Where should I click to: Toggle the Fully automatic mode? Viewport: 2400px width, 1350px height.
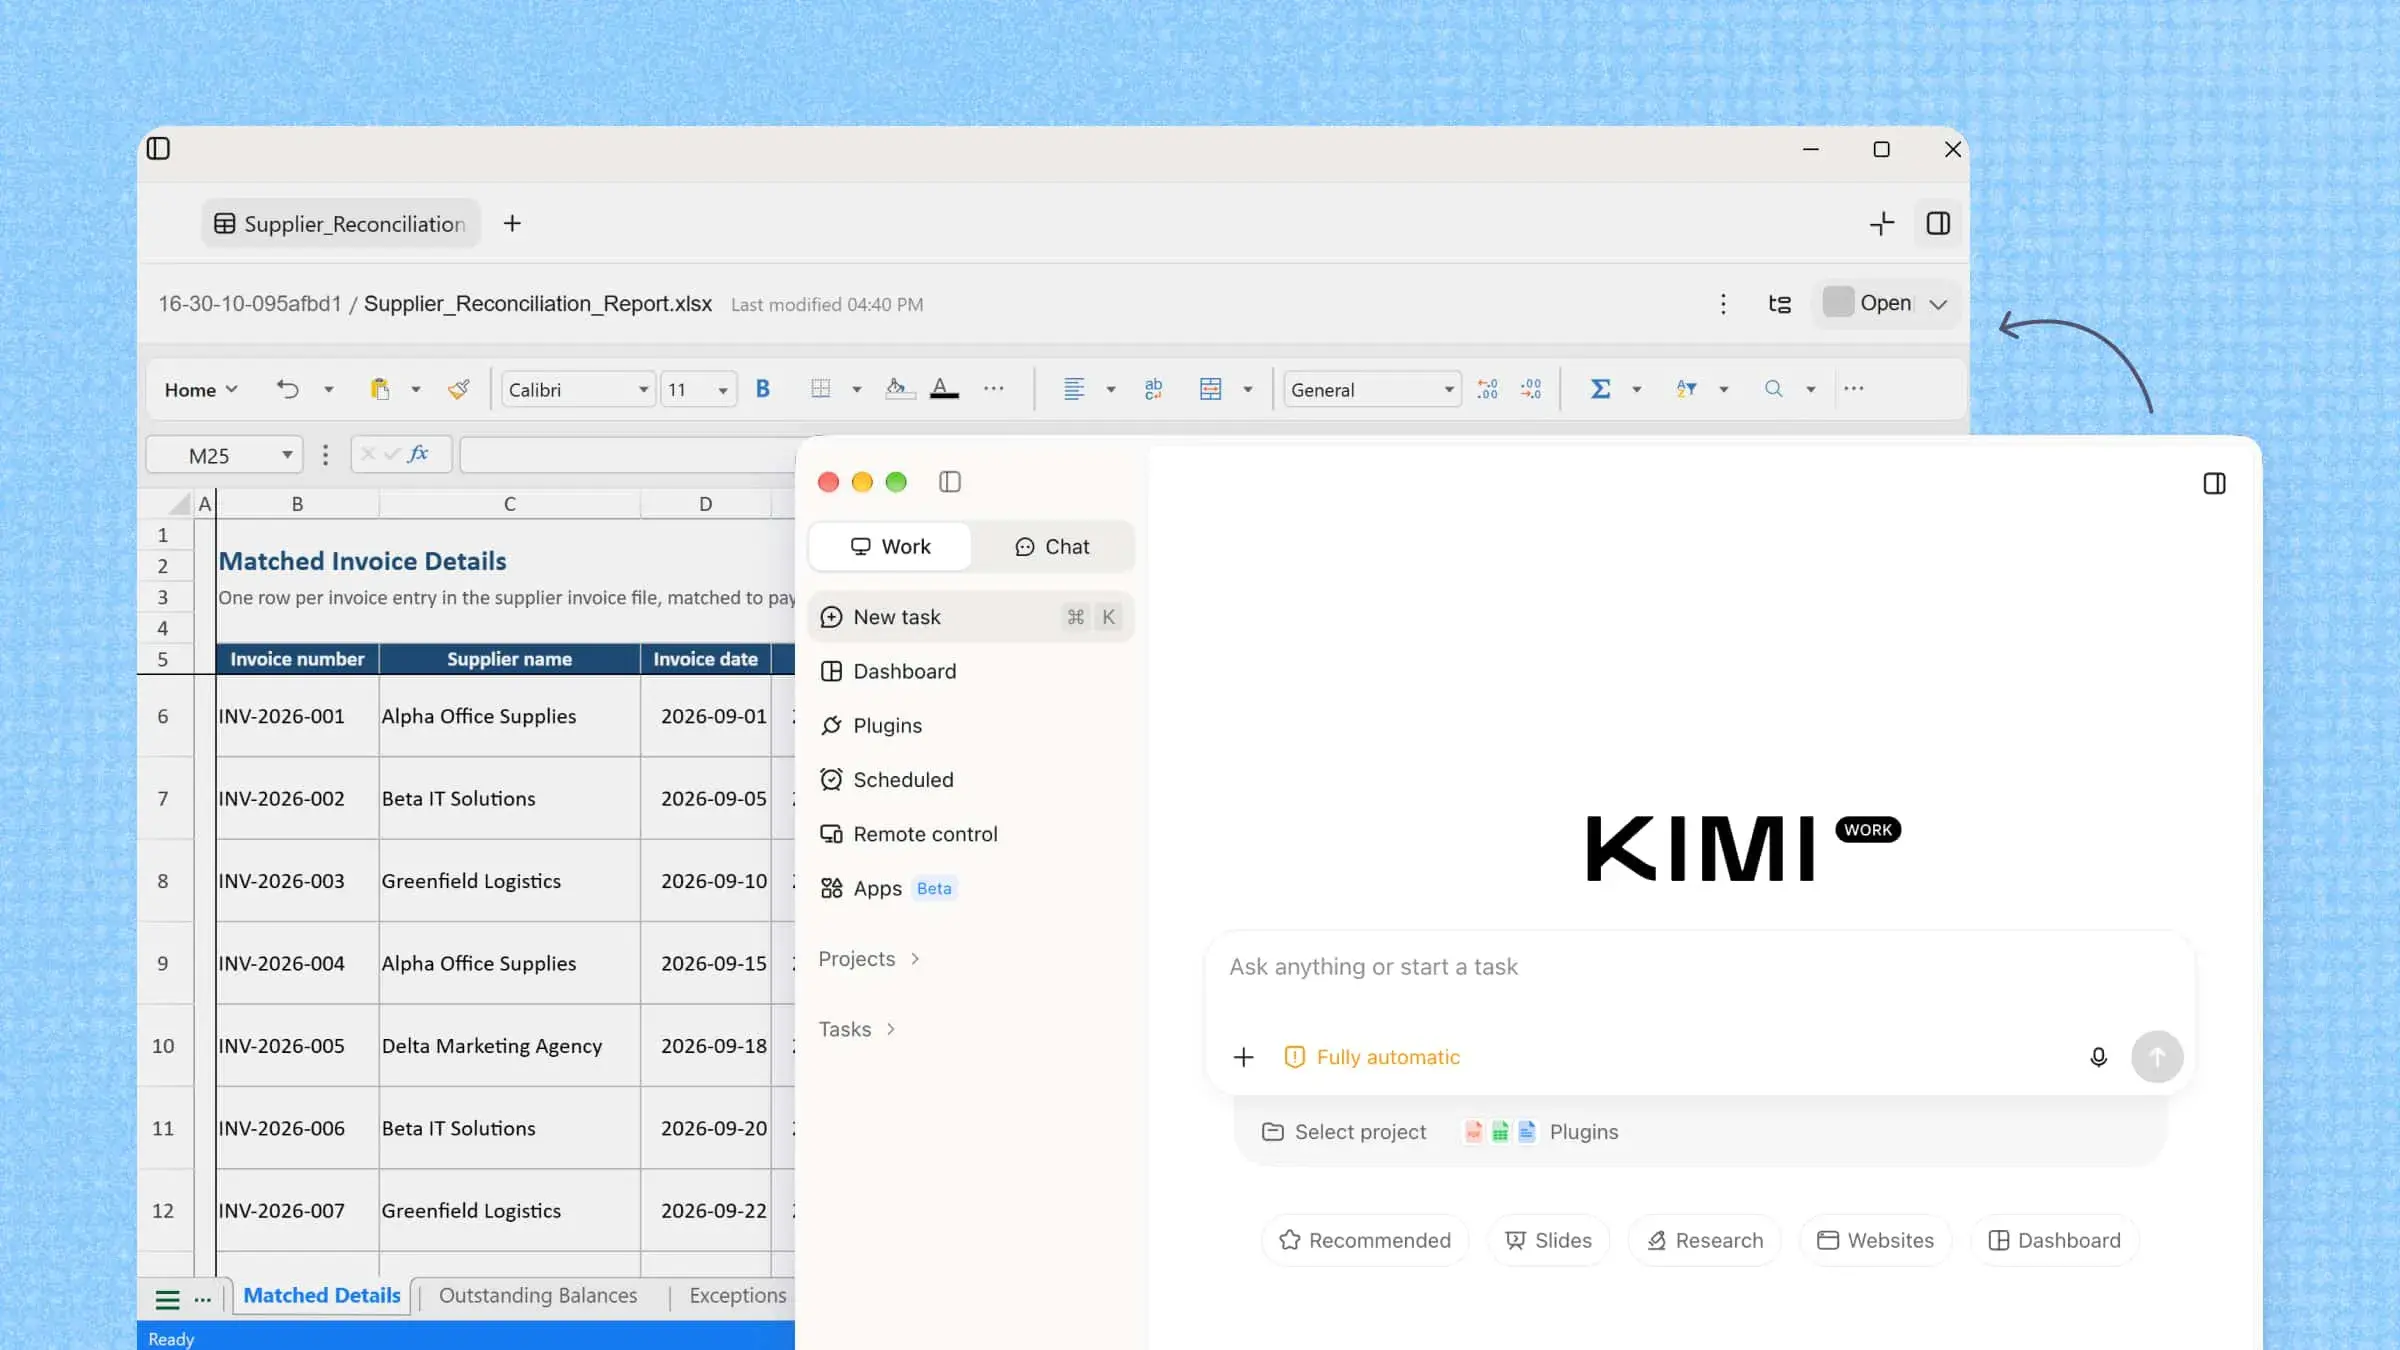(1372, 1057)
